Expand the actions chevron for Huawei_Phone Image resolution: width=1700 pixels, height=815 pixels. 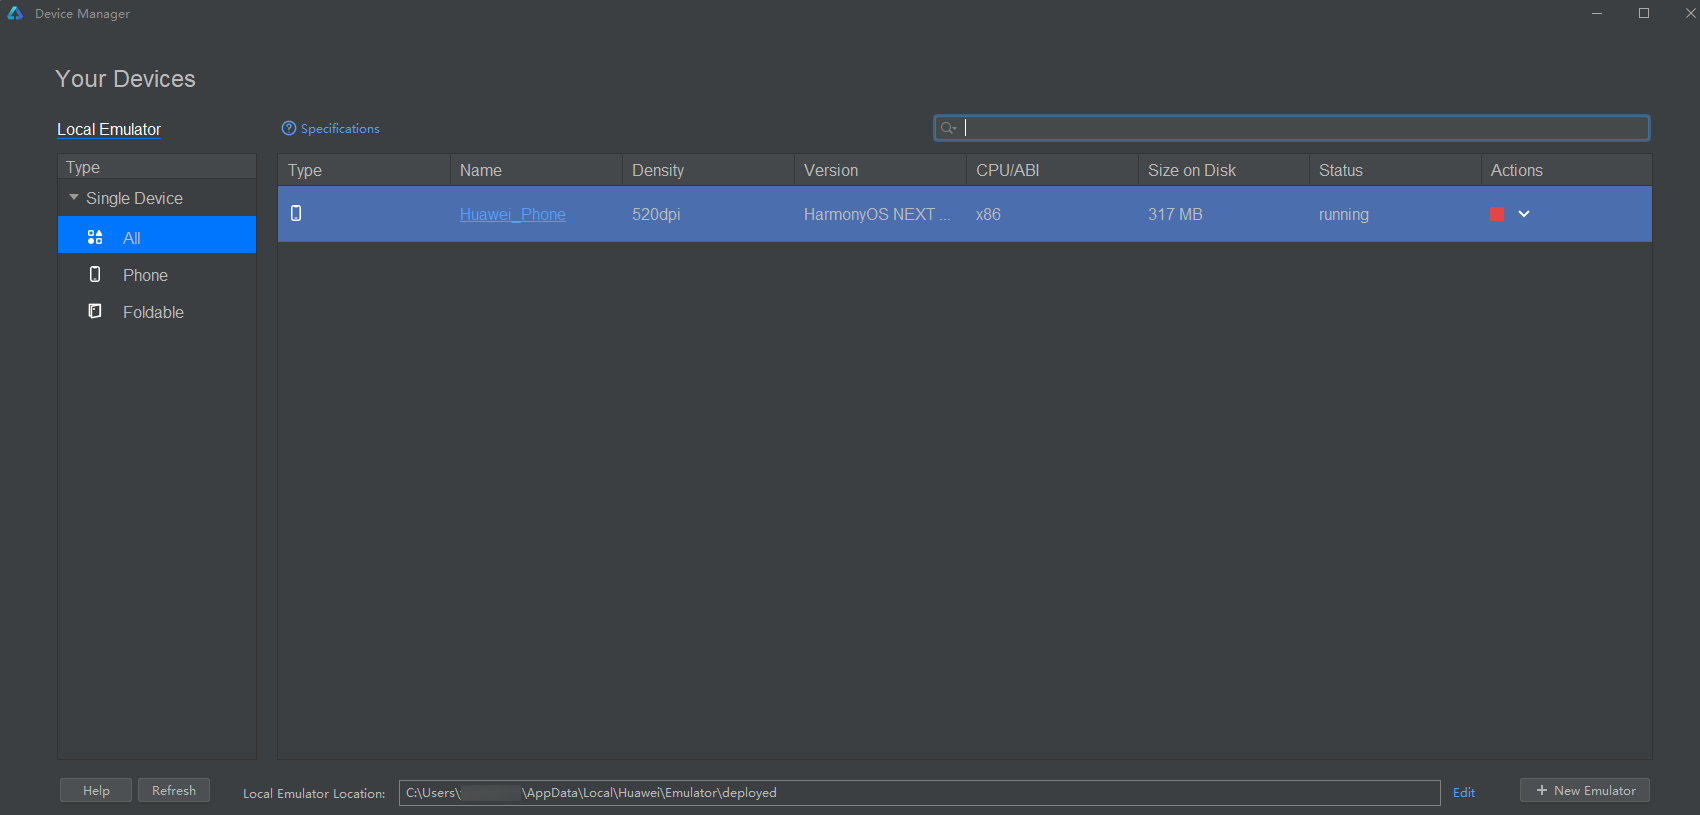[1524, 214]
